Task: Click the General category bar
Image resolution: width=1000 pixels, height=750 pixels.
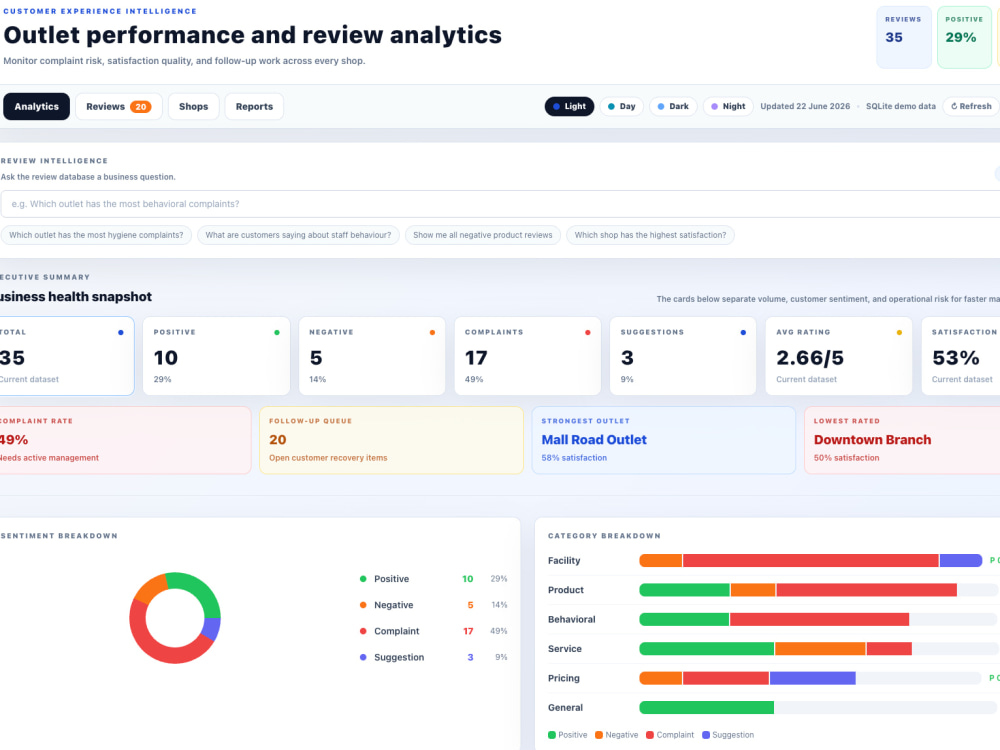Action: [818, 707]
